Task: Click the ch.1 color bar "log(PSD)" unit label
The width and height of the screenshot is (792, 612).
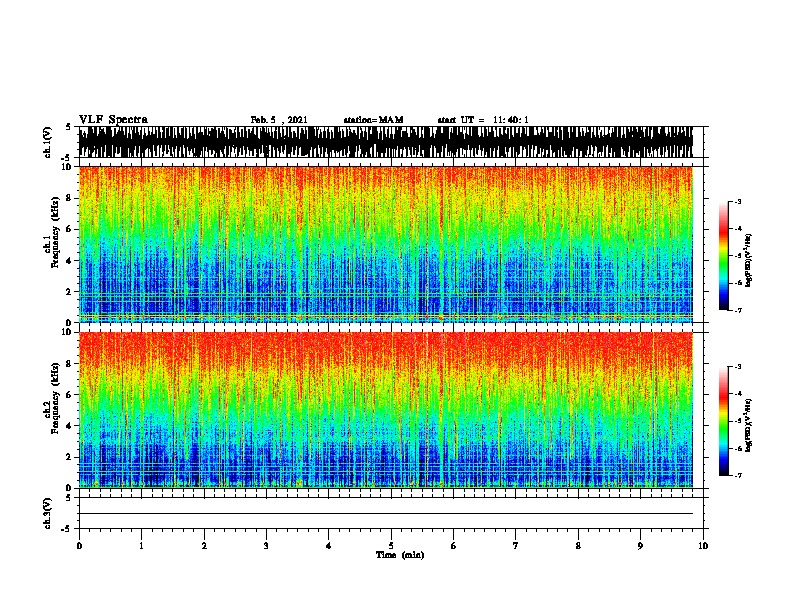Action: 748,260
